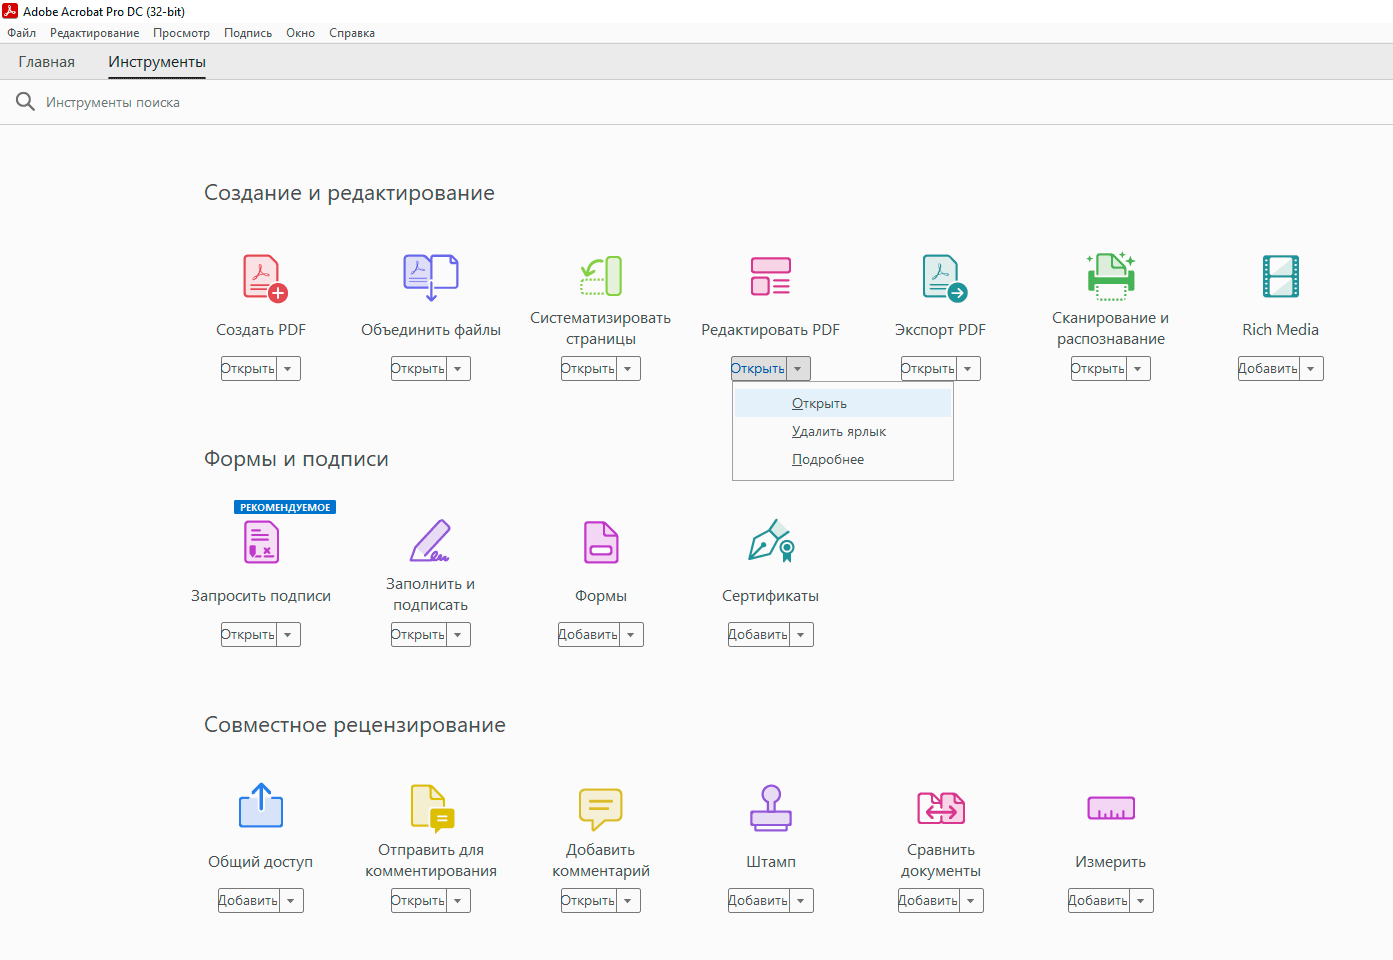Select 'Подробнее' in the dropdown menu
The width and height of the screenshot is (1393, 960).
click(x=828, y=460)
